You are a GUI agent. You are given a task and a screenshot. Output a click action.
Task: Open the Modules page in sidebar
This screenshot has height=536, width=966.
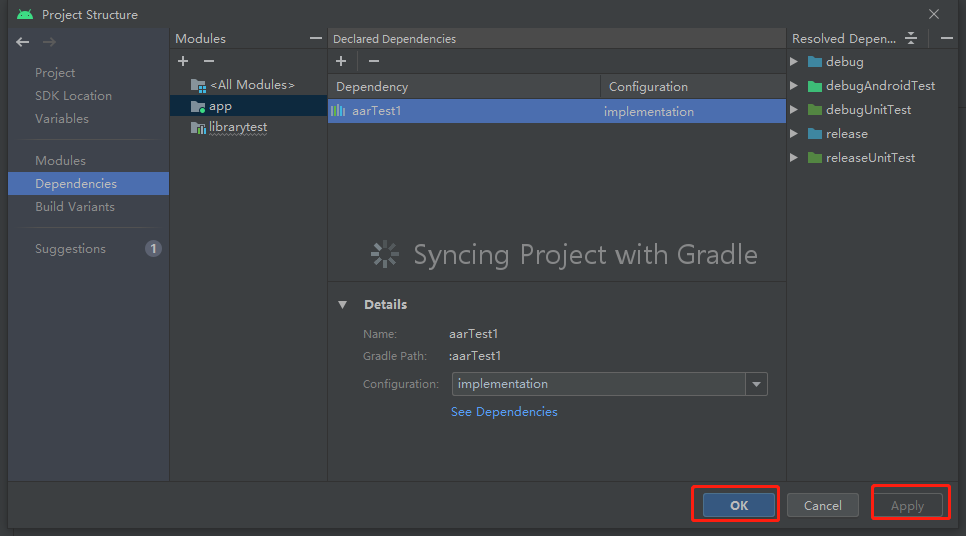60,160
